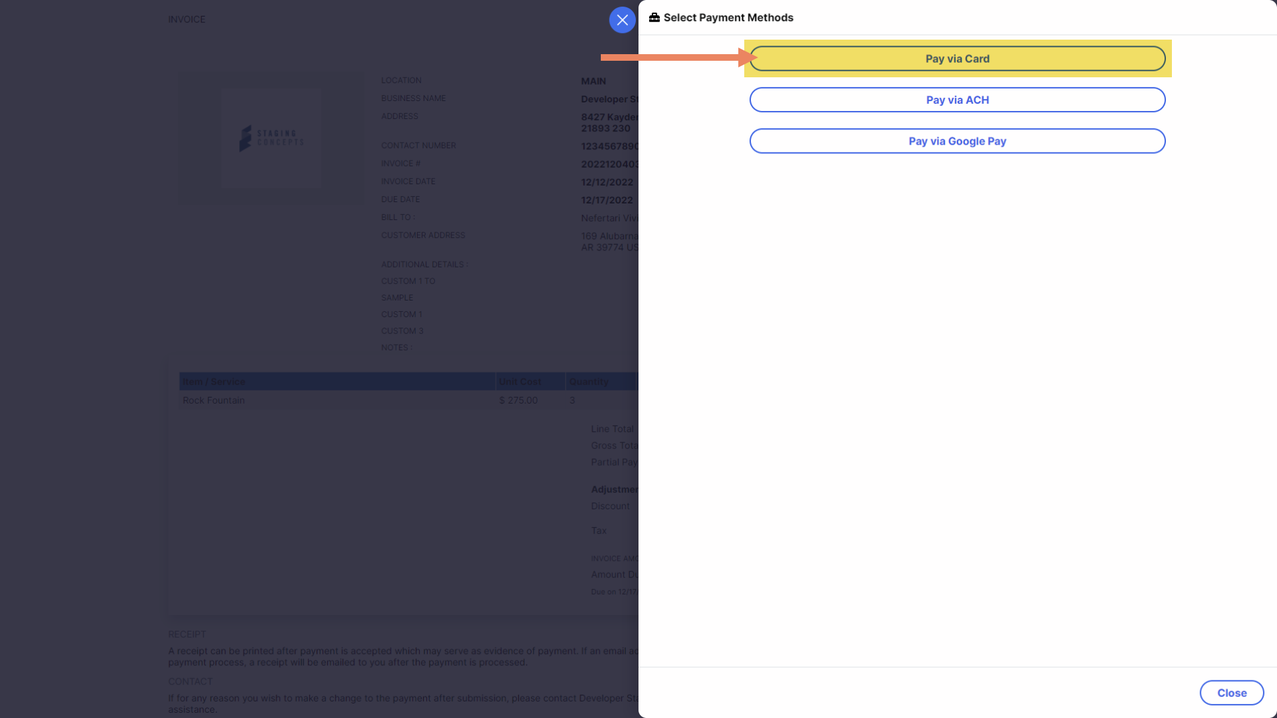The image size is (1277, 718).
Task: Click the Item / Service column header
Action: point(214,382)
